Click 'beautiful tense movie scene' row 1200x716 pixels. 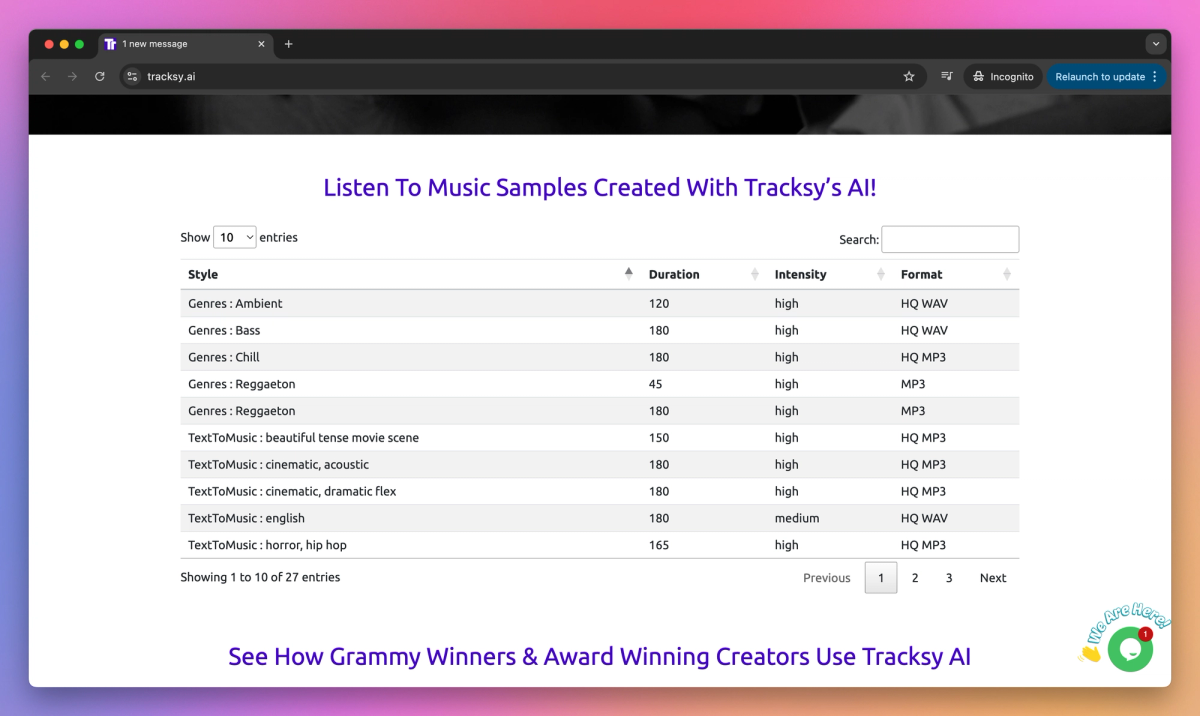600,438
